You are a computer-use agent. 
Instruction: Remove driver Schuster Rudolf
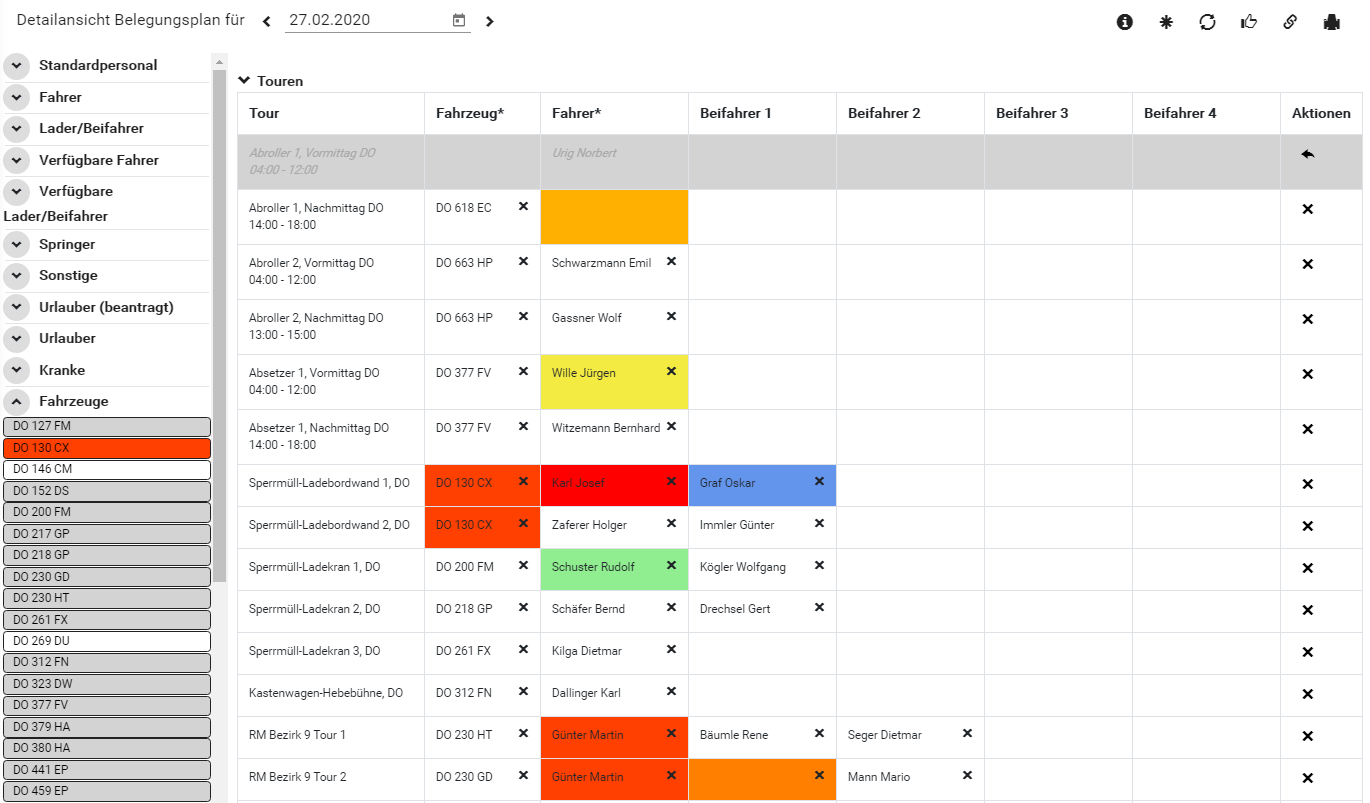pos(671,565)
